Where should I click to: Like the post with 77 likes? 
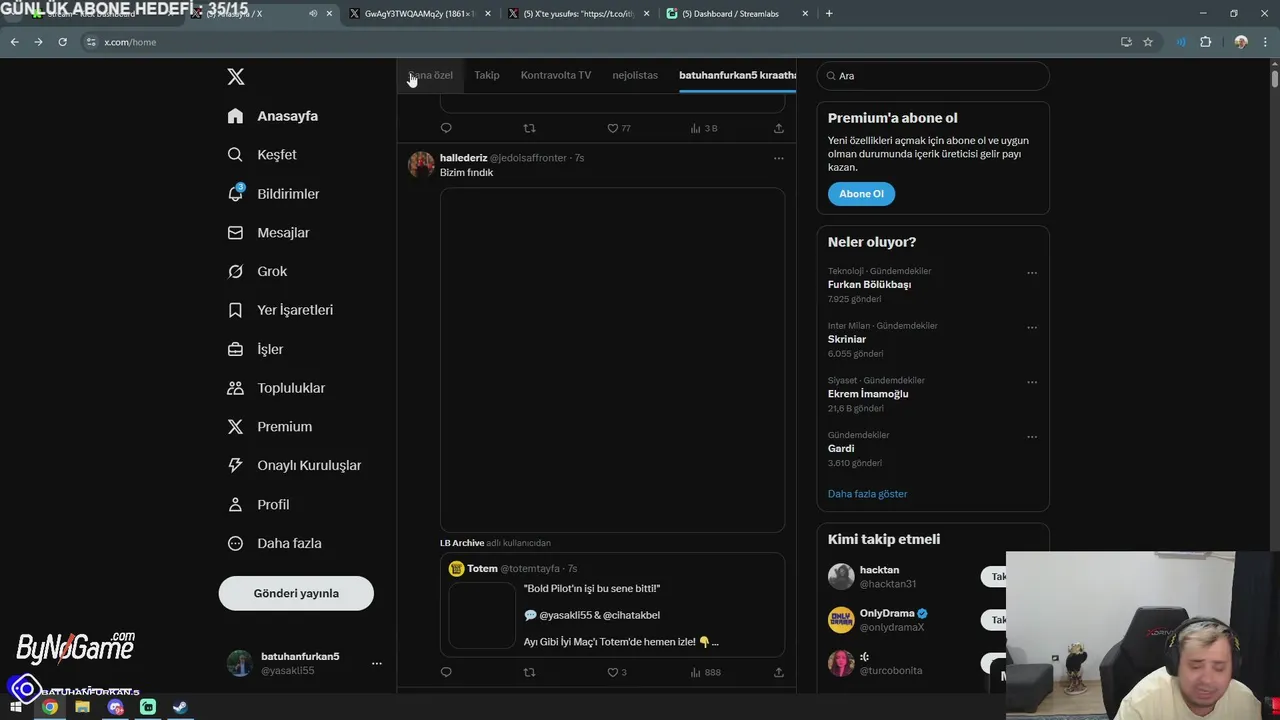[x=619, y=128]
